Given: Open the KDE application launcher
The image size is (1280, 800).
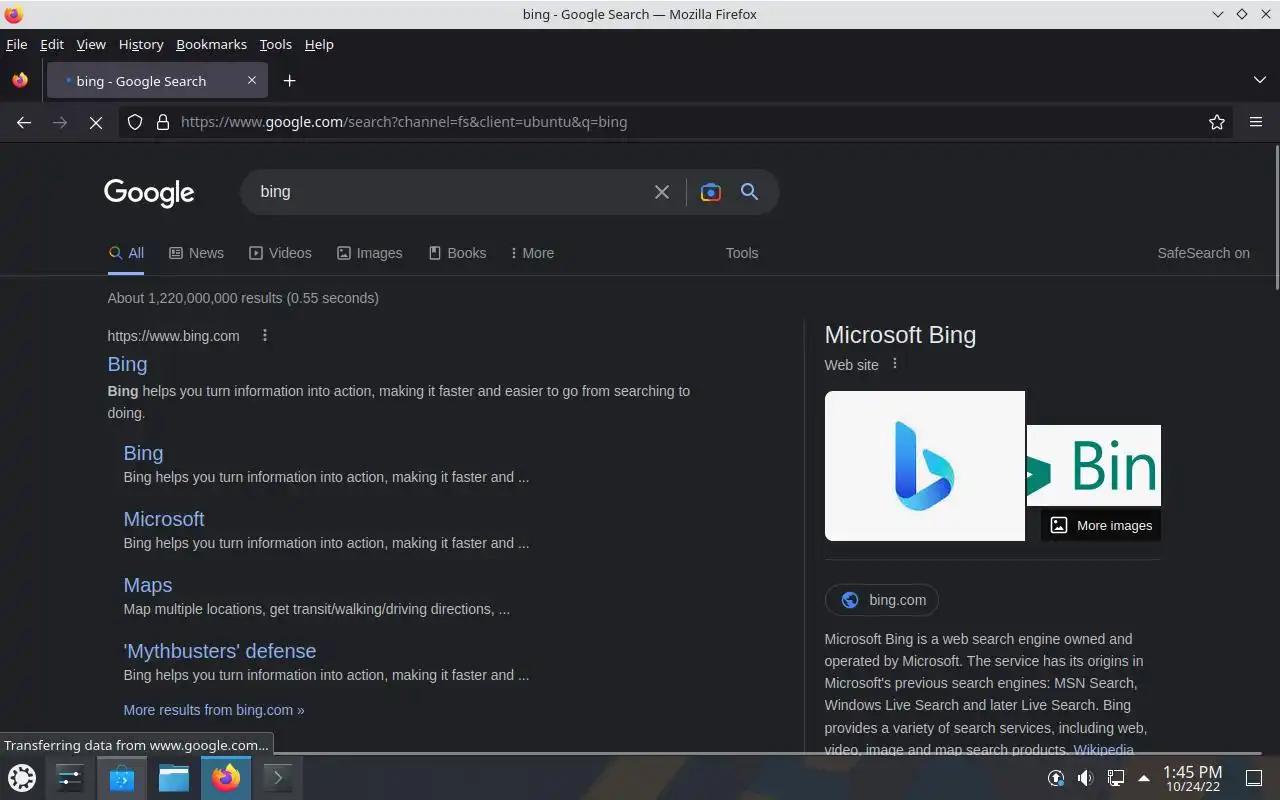Looking at the screenshot, I should (22, 777).
